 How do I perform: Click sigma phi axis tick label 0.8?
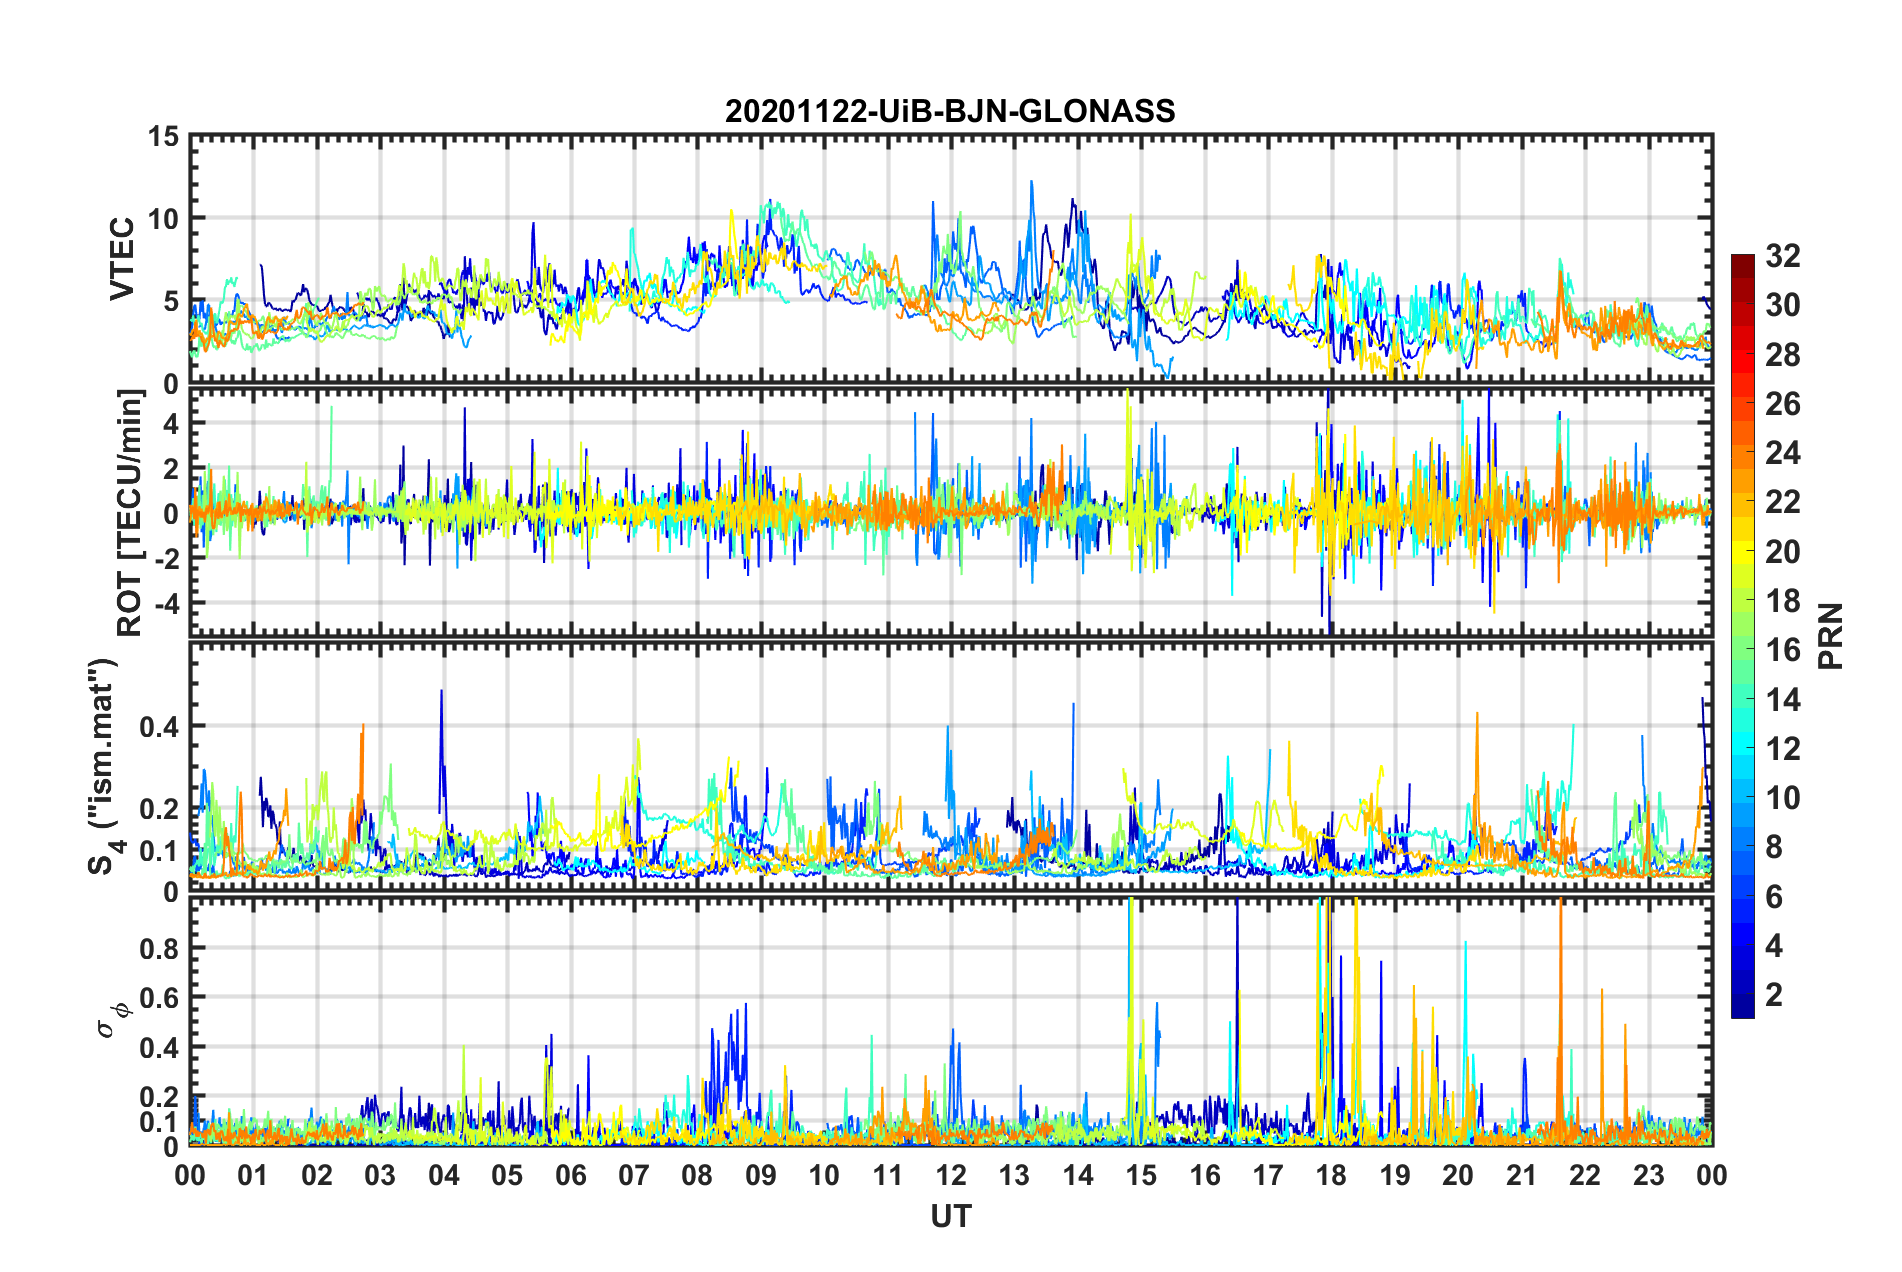(159, 948)
